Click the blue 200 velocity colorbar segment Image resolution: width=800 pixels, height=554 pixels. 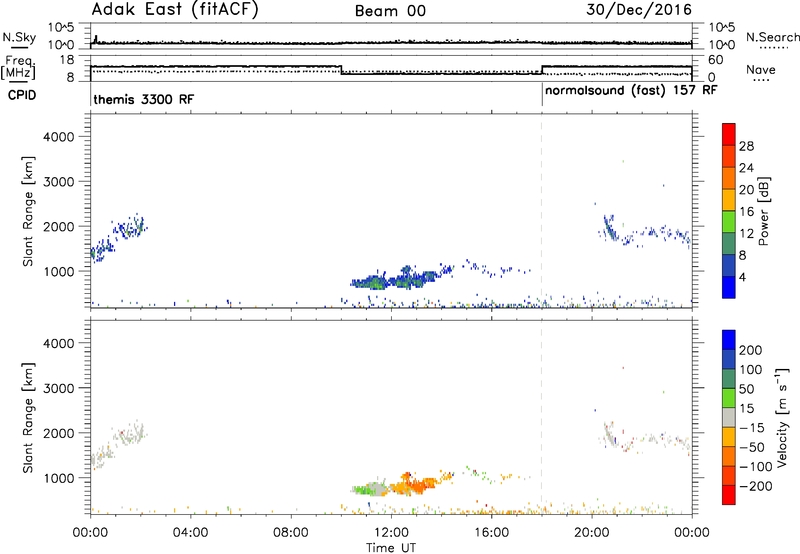click(729, 340)
